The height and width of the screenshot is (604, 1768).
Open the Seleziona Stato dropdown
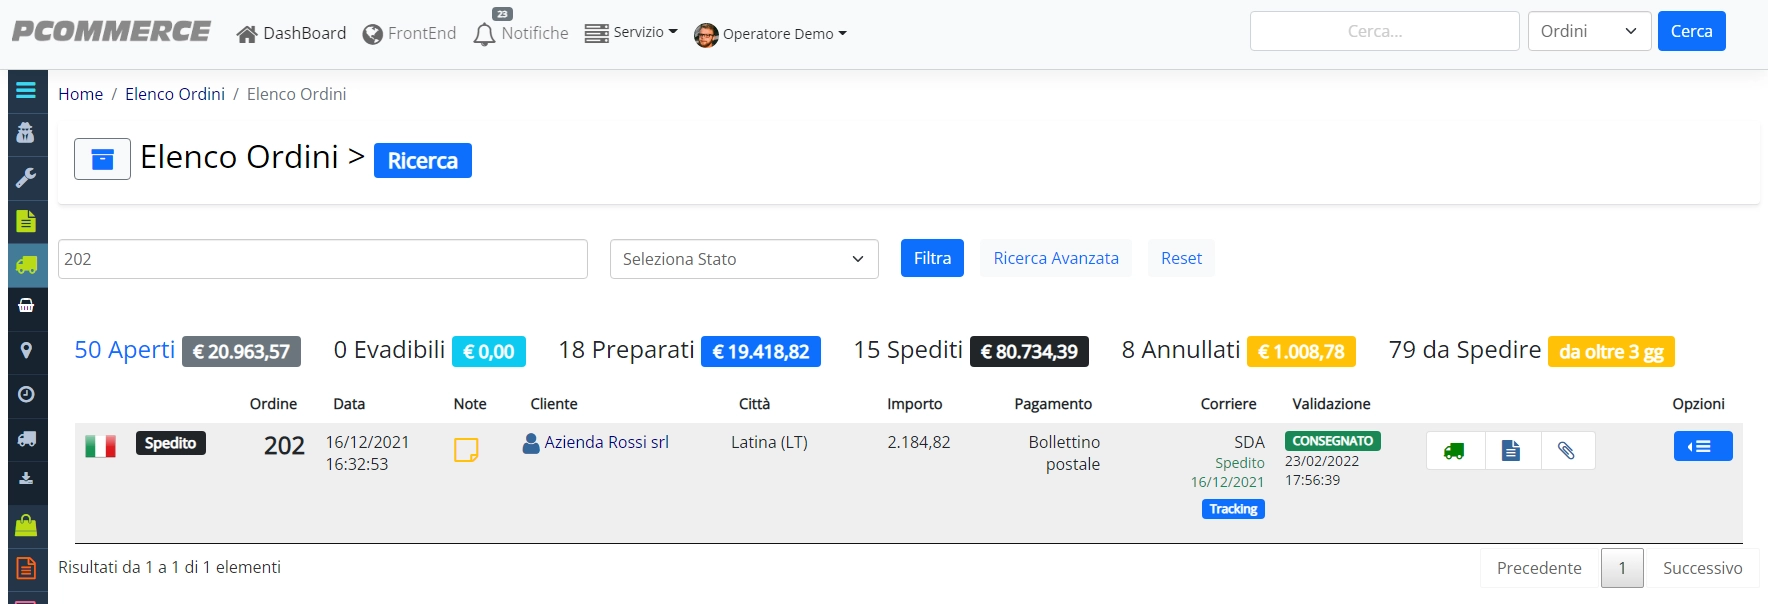(x=744, y=259)
